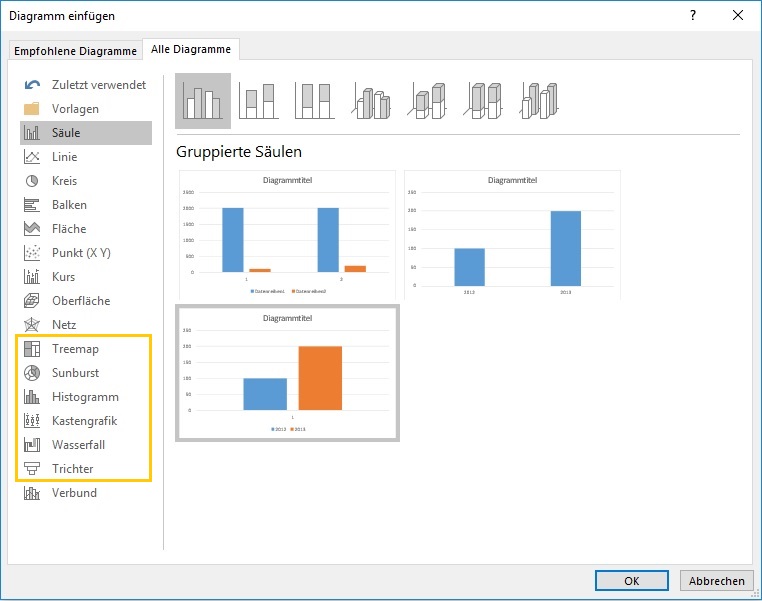Select the first chart preview with two series
This screenshot has height=601, width=762.
(287, 234)
